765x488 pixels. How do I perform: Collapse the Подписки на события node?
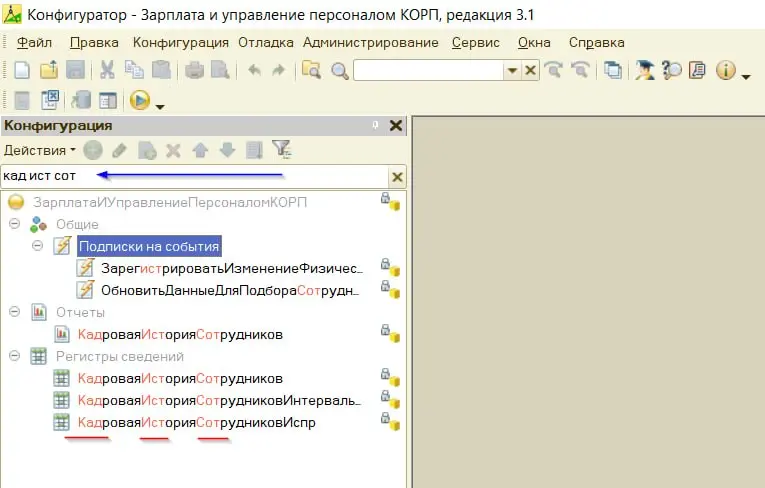point(37,246)
